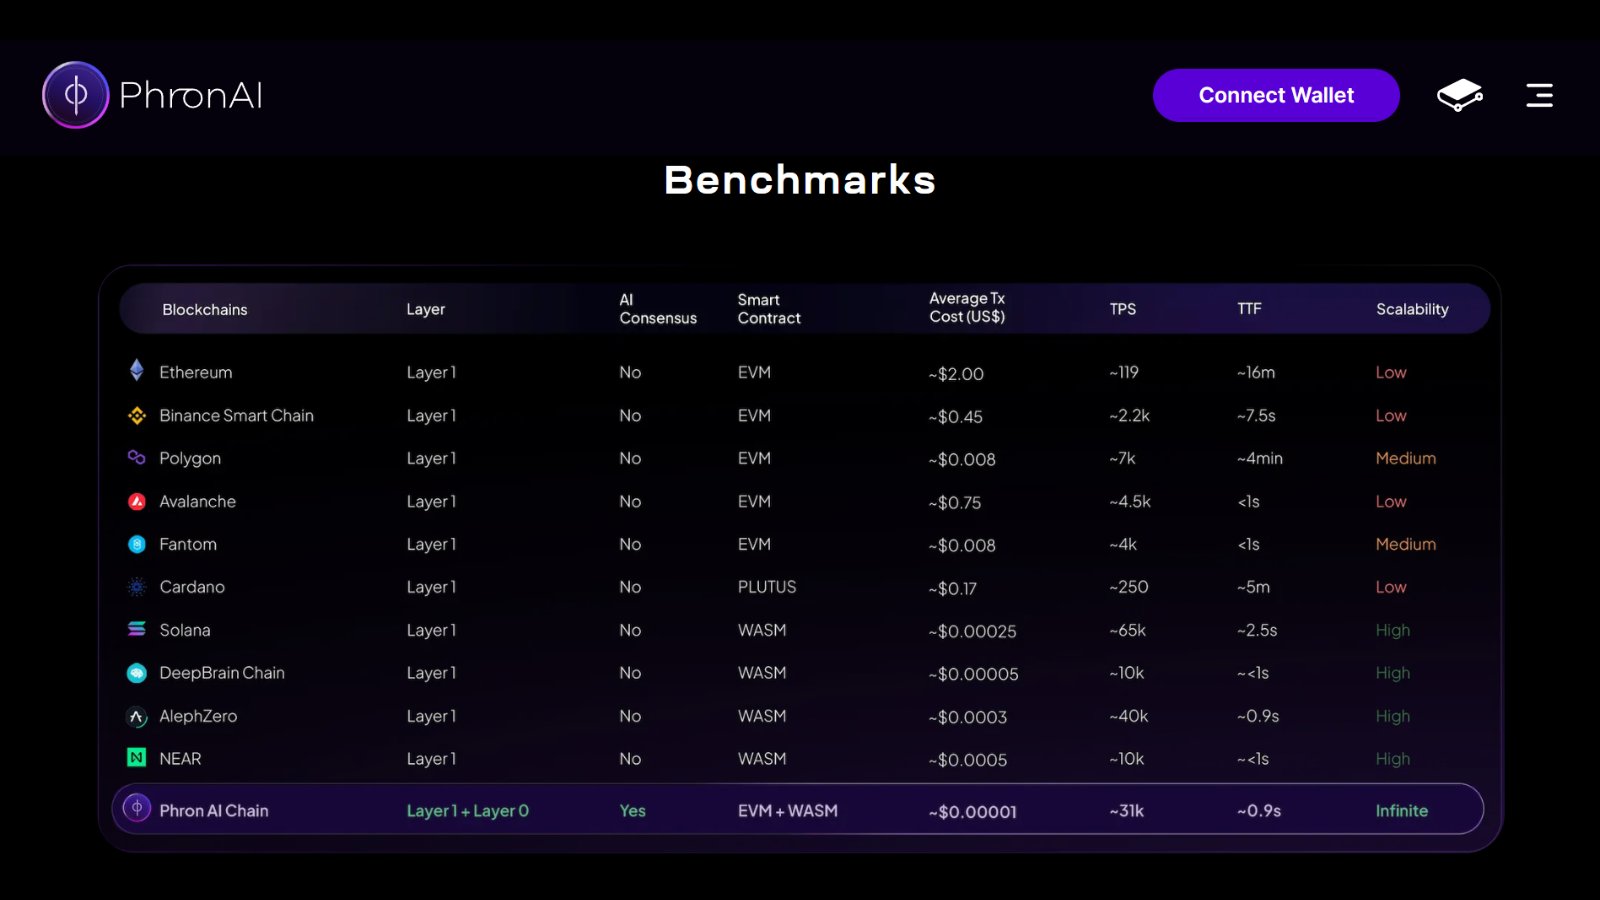Click the Cardano icon
The width and height of the screenshot is (1600, 900).
(137, 587)
